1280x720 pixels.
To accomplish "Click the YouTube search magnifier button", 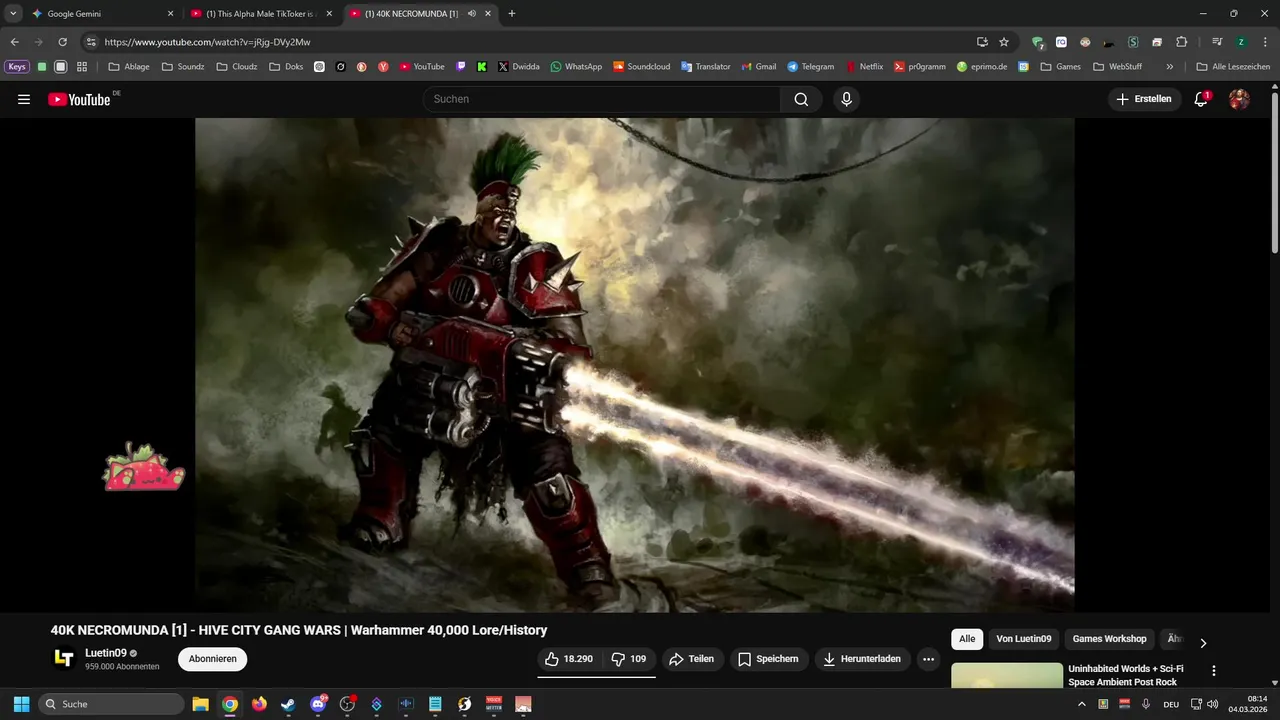I will coord(801,99).
